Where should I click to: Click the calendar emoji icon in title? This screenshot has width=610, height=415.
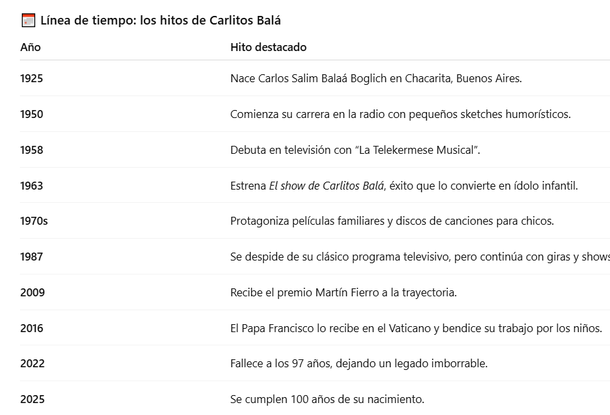(x=28, y=19)
